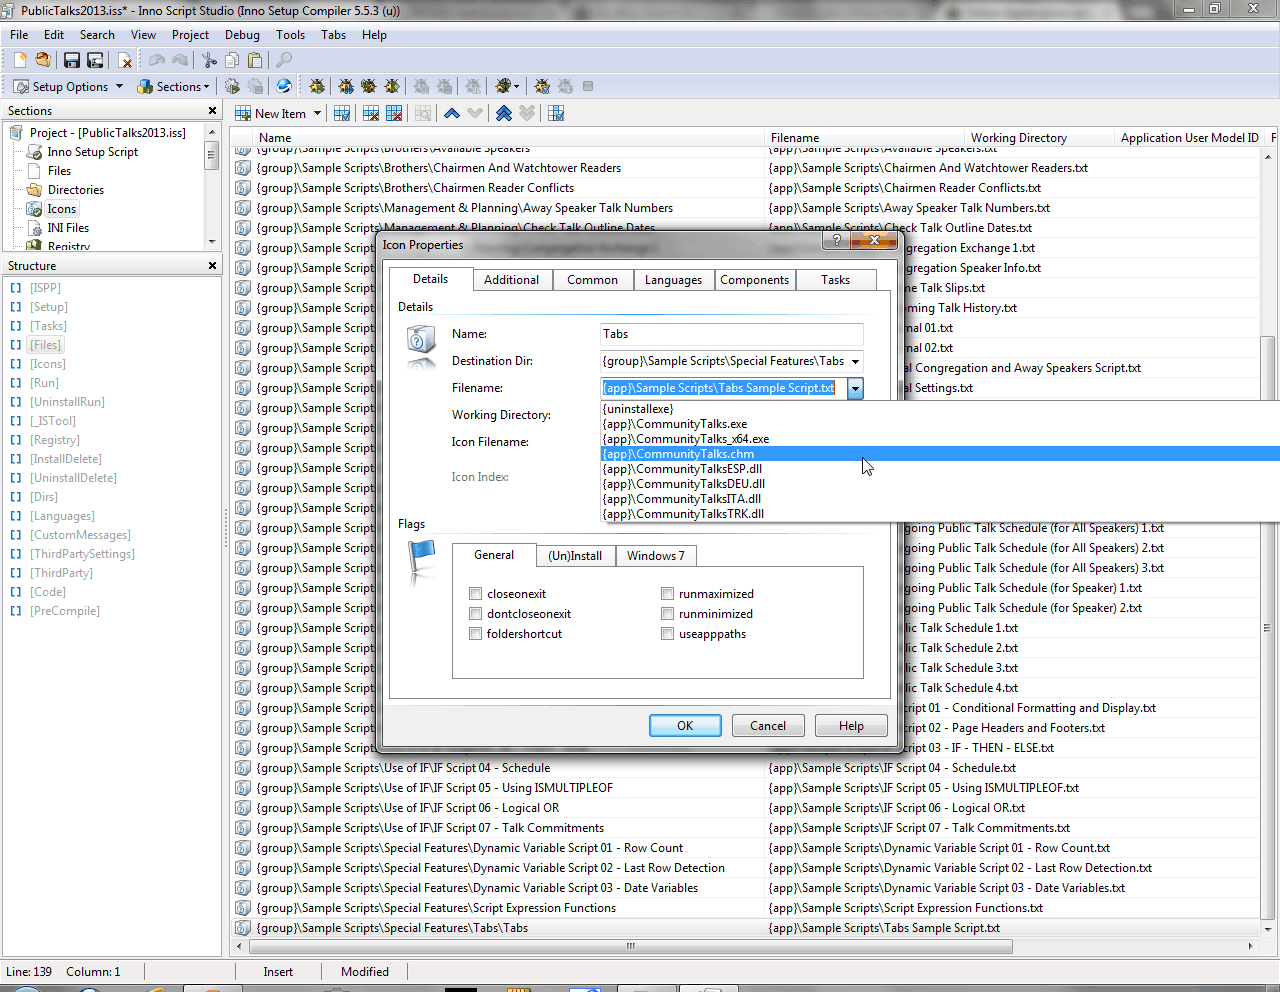
Task: Click the Paste clipboard icon
Action: coord(255,61)
